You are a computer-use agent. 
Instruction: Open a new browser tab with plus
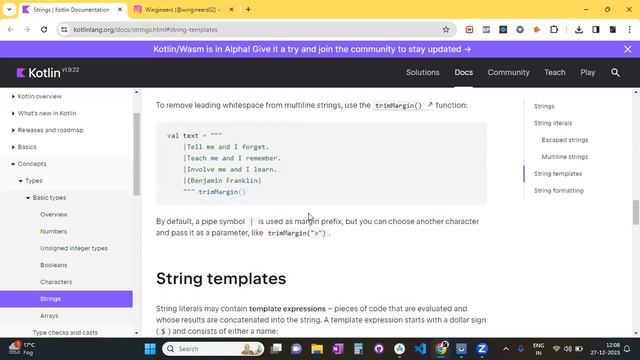coord(248,9)
